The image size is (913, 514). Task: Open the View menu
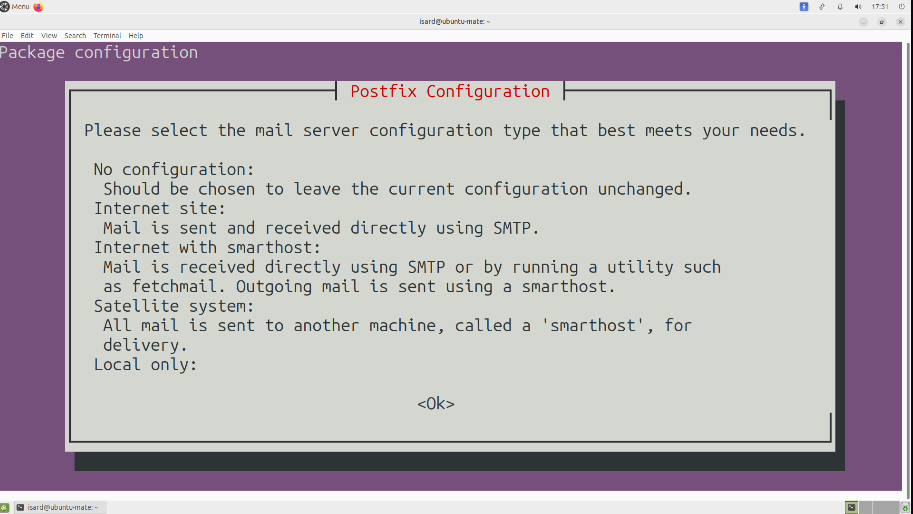tap(49, 36)
